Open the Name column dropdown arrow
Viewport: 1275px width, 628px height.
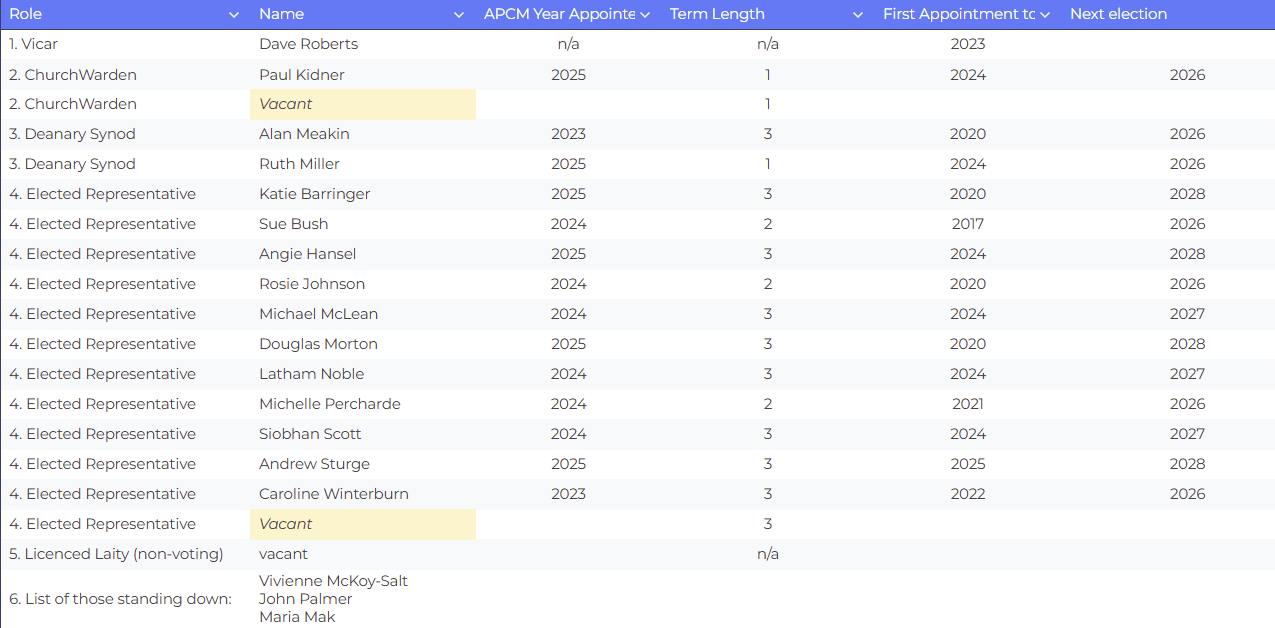click(459, 14)
